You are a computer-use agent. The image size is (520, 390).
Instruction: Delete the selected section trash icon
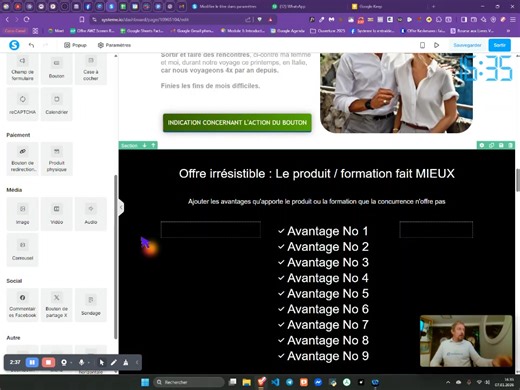(510, 145)
